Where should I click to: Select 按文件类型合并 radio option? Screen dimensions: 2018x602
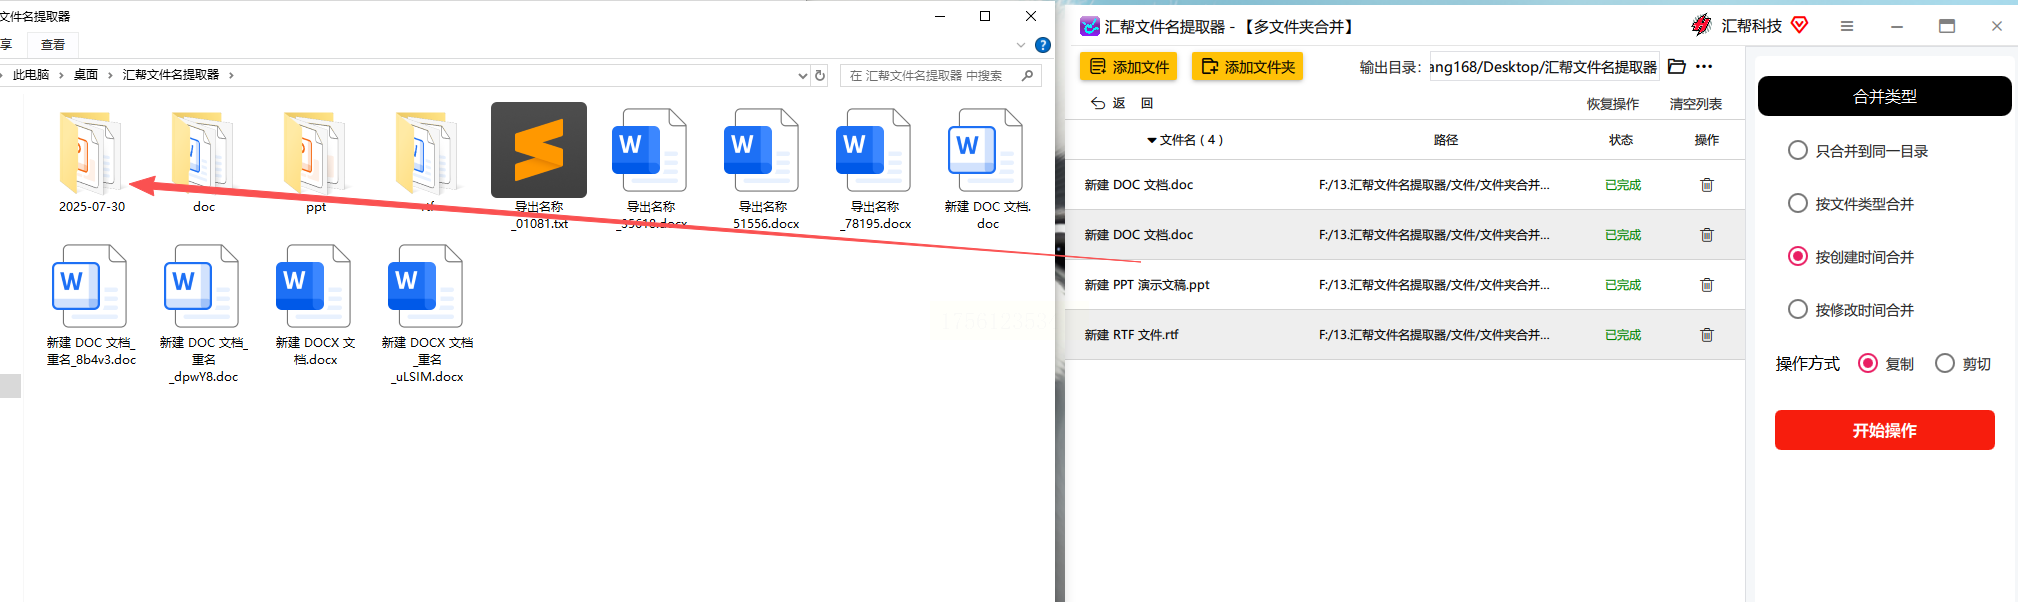click(x=1798, y=203)
